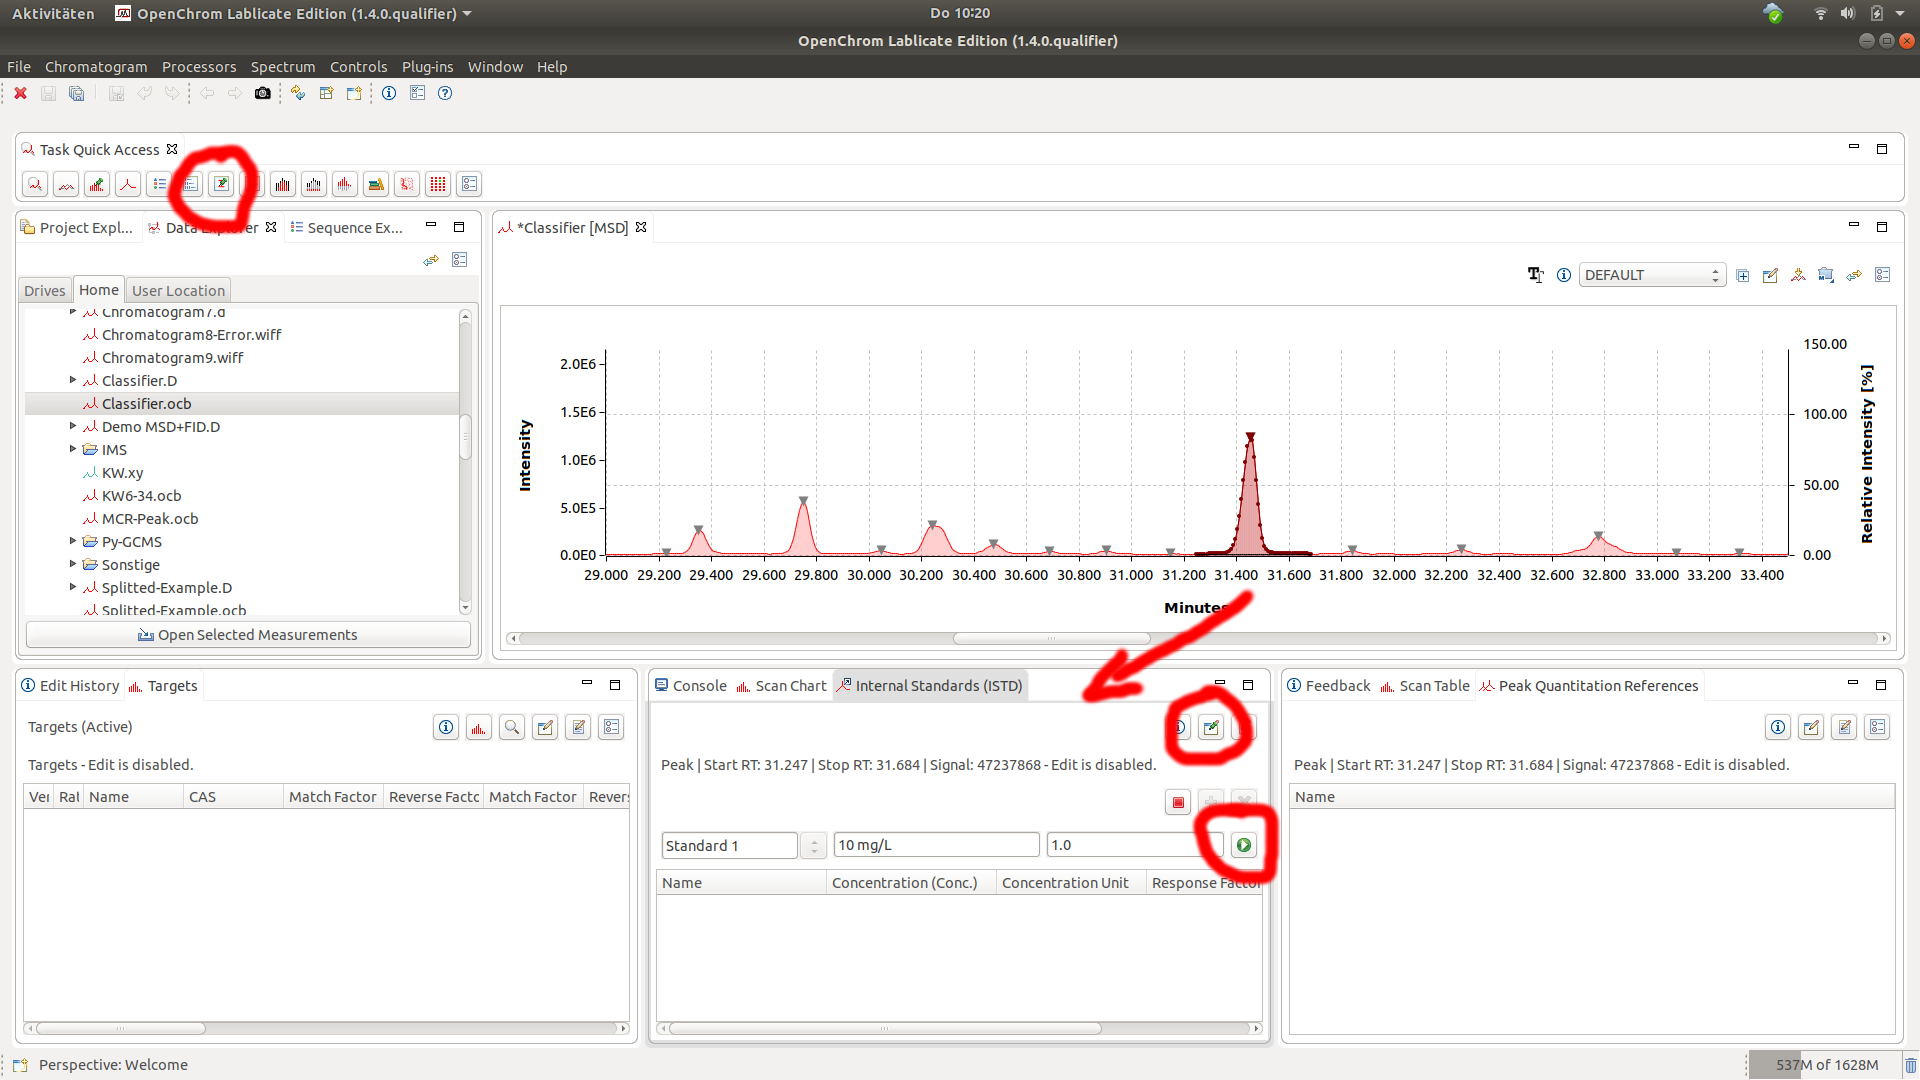Open Task Quick Access settings icon

469,184
